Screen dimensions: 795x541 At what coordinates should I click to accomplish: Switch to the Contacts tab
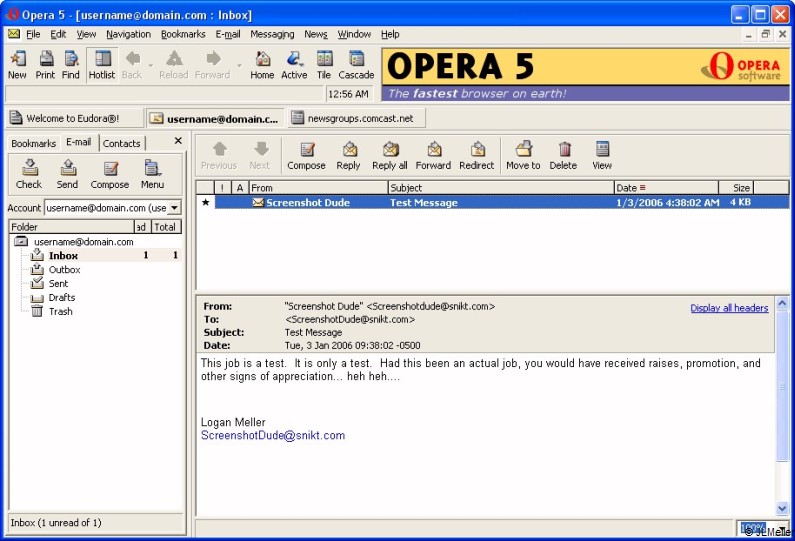point(122,143)
